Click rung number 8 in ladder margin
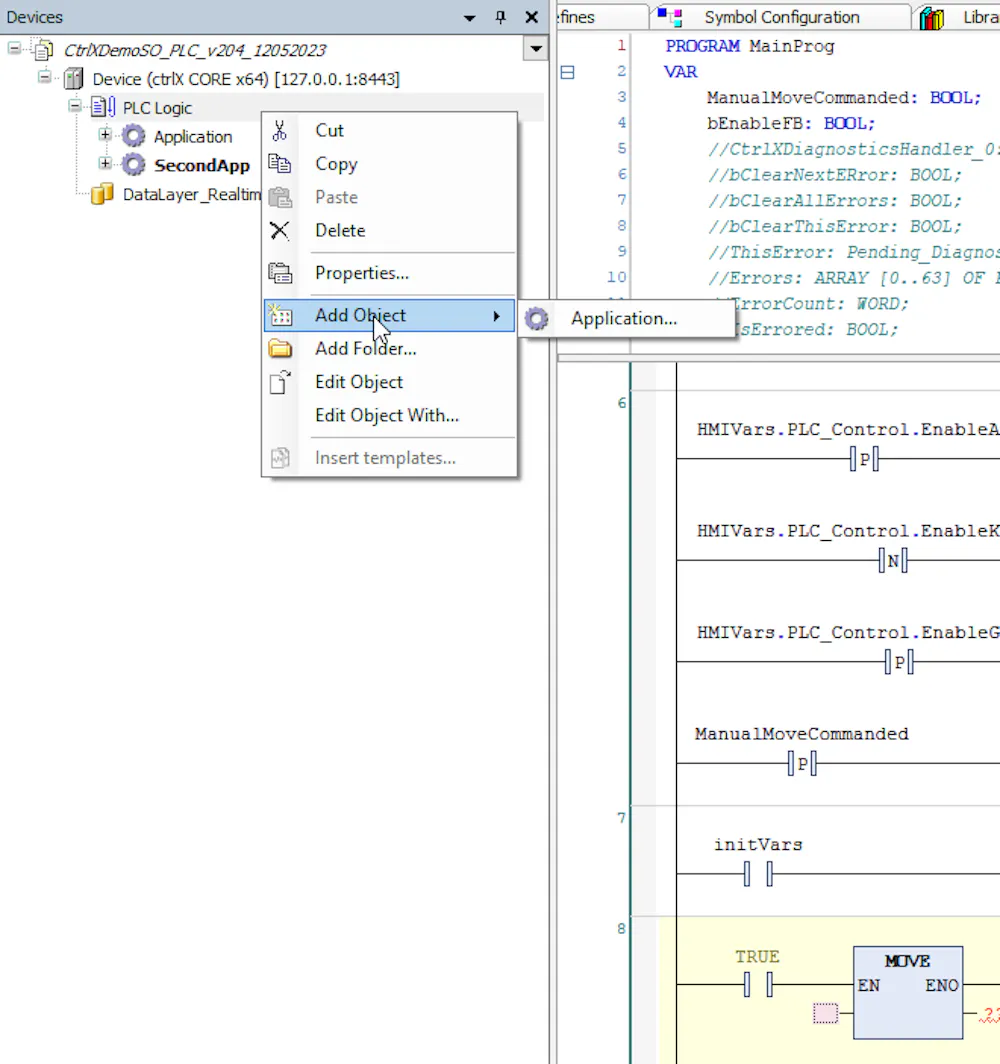The height and width of the screenshot is (1064, 1000). [621, 928]
